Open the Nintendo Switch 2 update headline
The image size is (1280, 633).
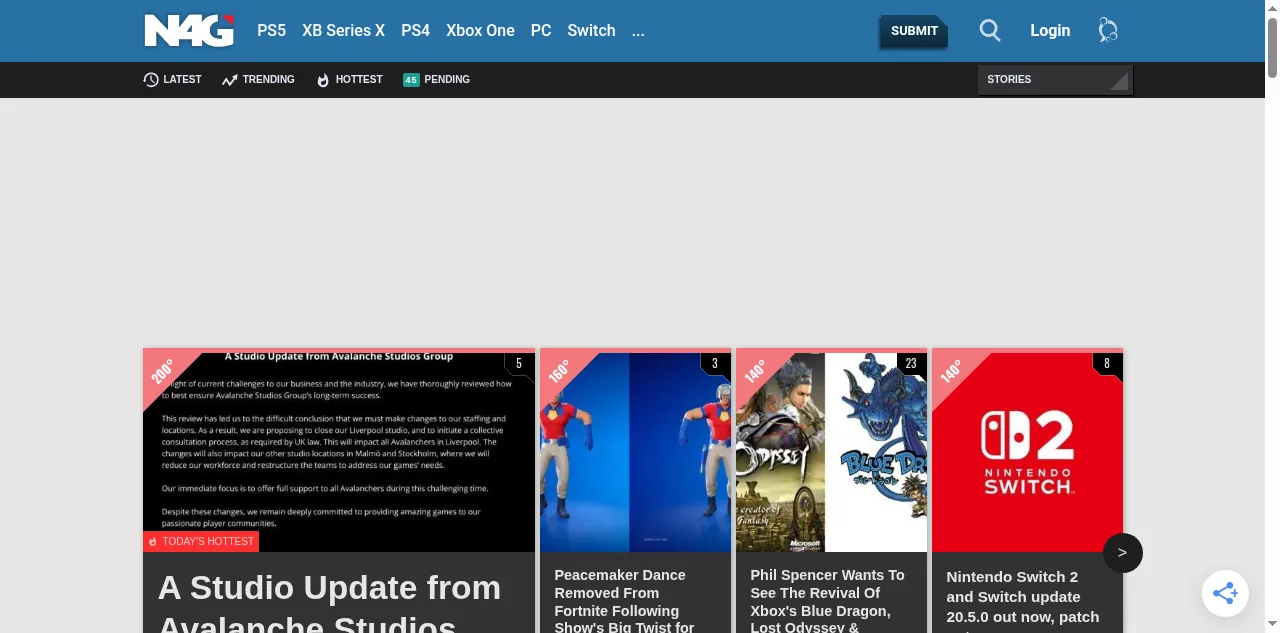click(x=1023, y=600)
